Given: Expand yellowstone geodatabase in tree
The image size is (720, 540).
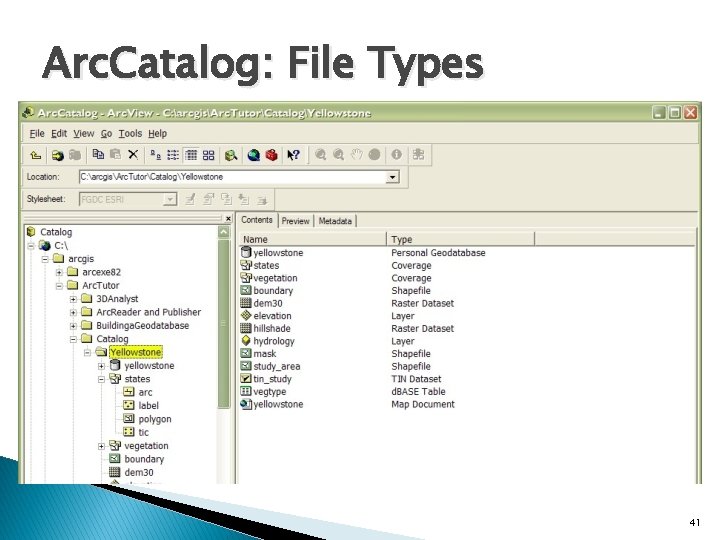Looking at the screenshot, I should [101, 366].
